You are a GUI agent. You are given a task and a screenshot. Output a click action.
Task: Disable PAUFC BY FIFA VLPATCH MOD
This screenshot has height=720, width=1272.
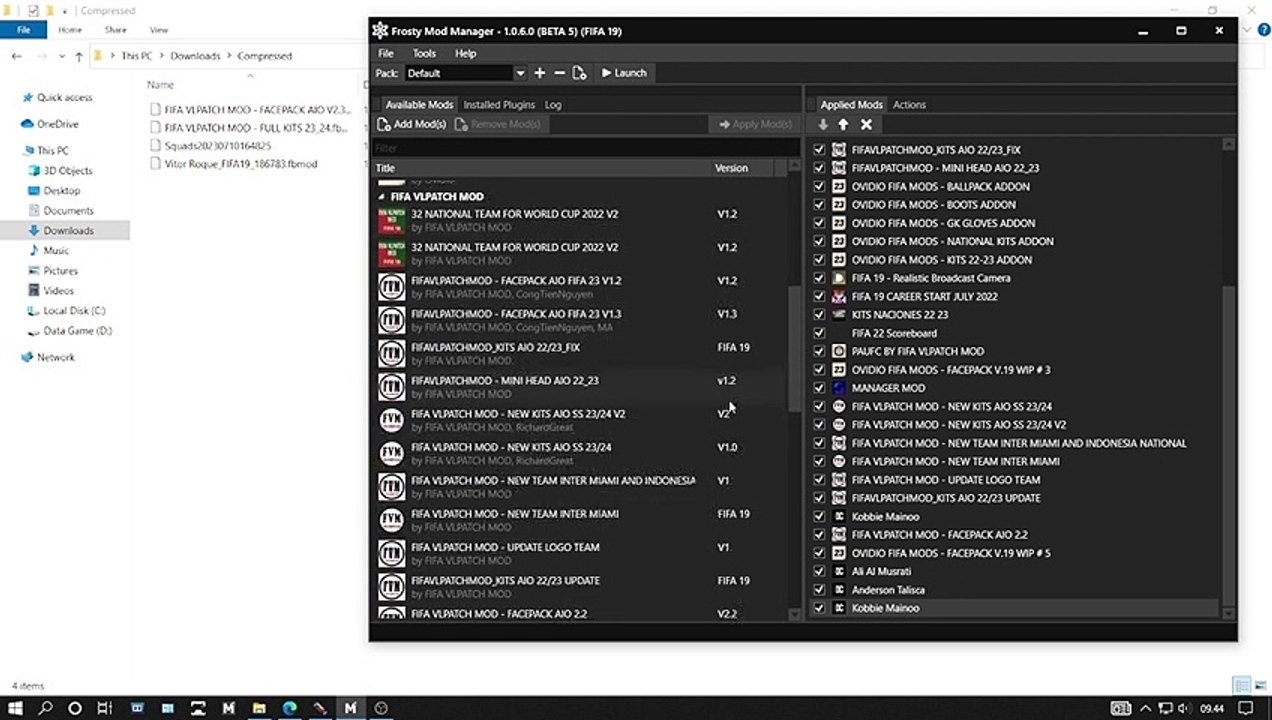pyautogui.click(x=819, y=351)
